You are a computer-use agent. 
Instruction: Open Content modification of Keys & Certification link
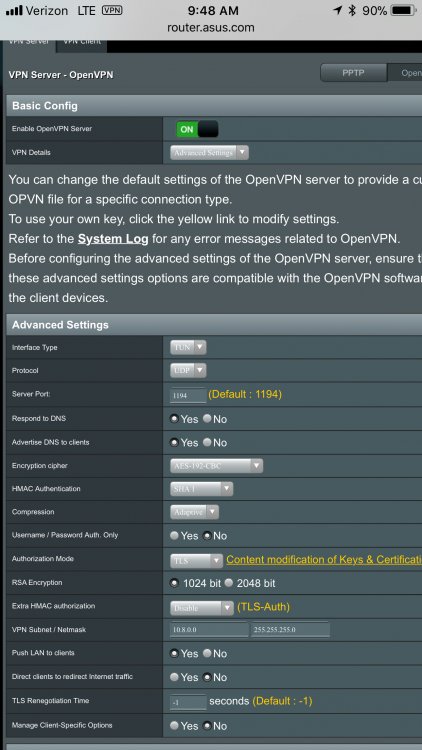coord(324,560)
